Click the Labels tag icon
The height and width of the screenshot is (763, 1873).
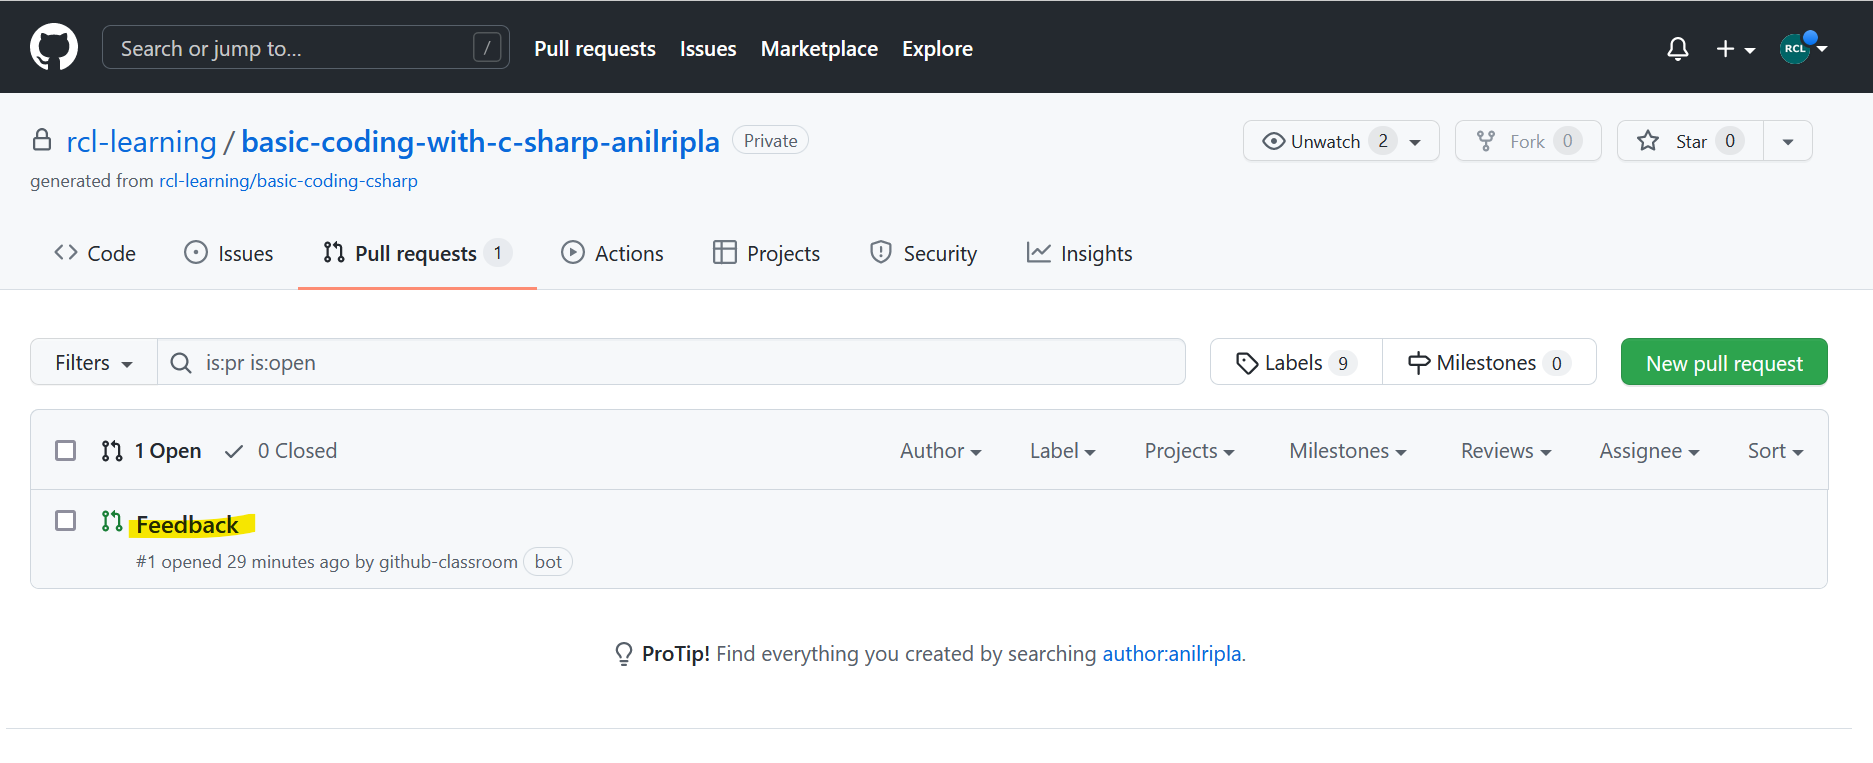pyautogui.click(x=1247, y=363)
